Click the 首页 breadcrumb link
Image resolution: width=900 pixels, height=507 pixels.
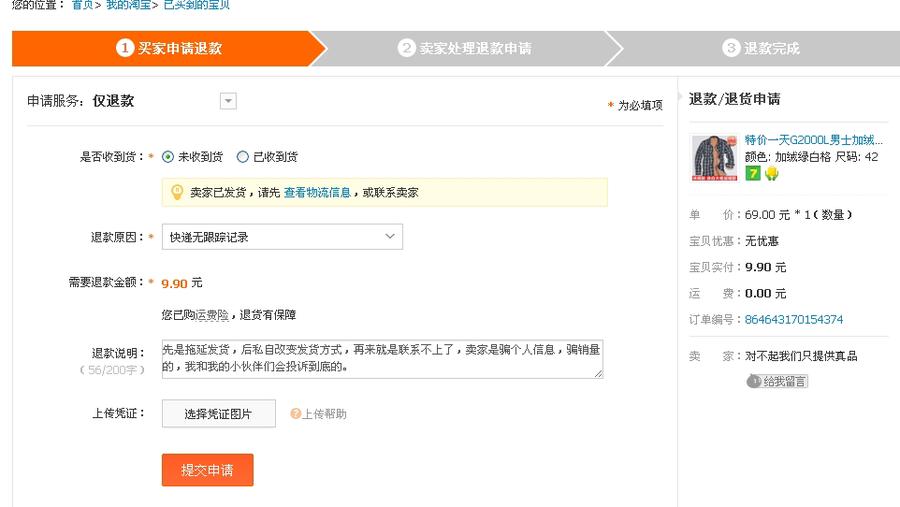pos(81,5)
